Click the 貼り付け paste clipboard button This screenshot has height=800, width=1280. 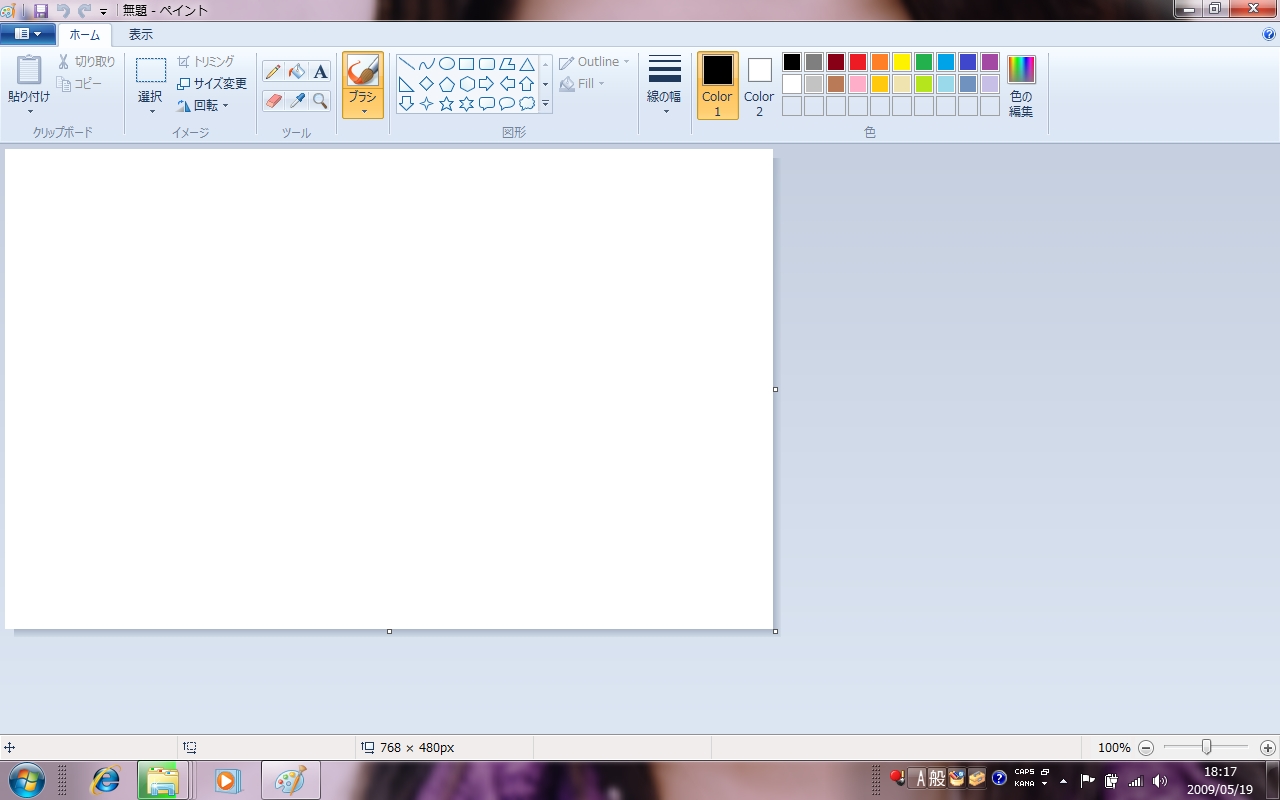point(29,78)
